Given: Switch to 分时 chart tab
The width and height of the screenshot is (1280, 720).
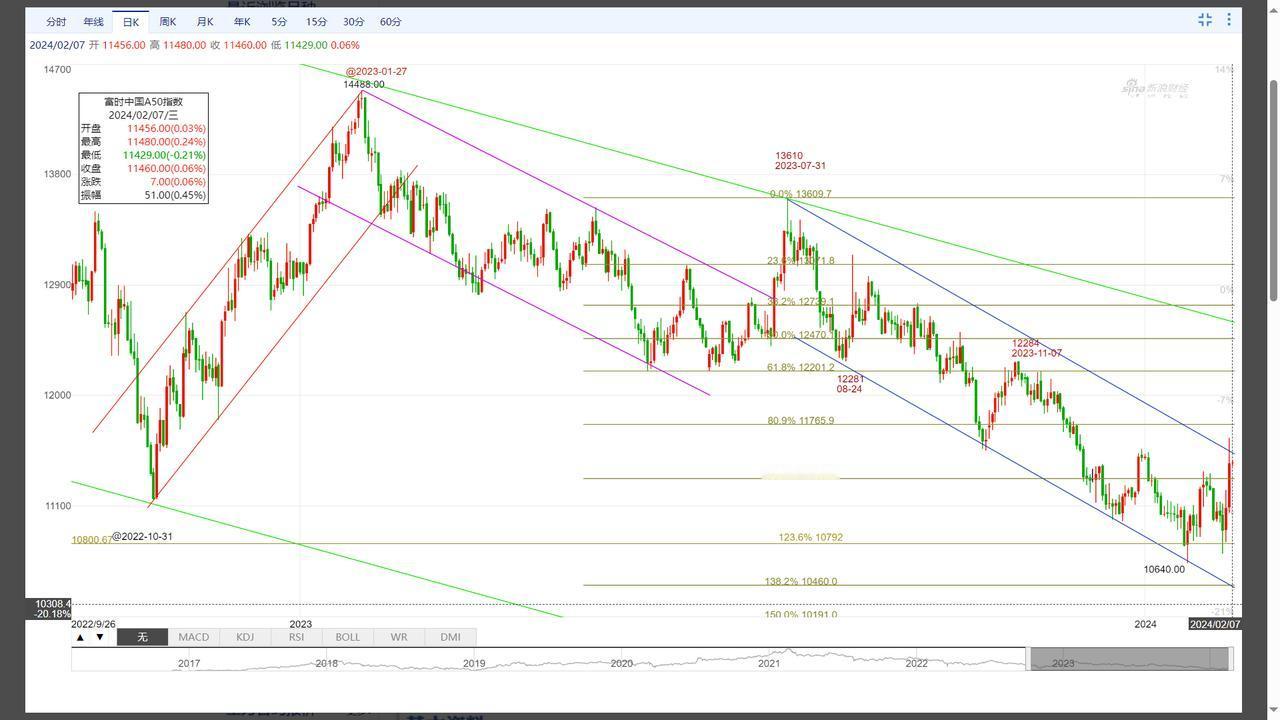Looking at the screenshot, I should pyautogui.click(x=56, y=22).
